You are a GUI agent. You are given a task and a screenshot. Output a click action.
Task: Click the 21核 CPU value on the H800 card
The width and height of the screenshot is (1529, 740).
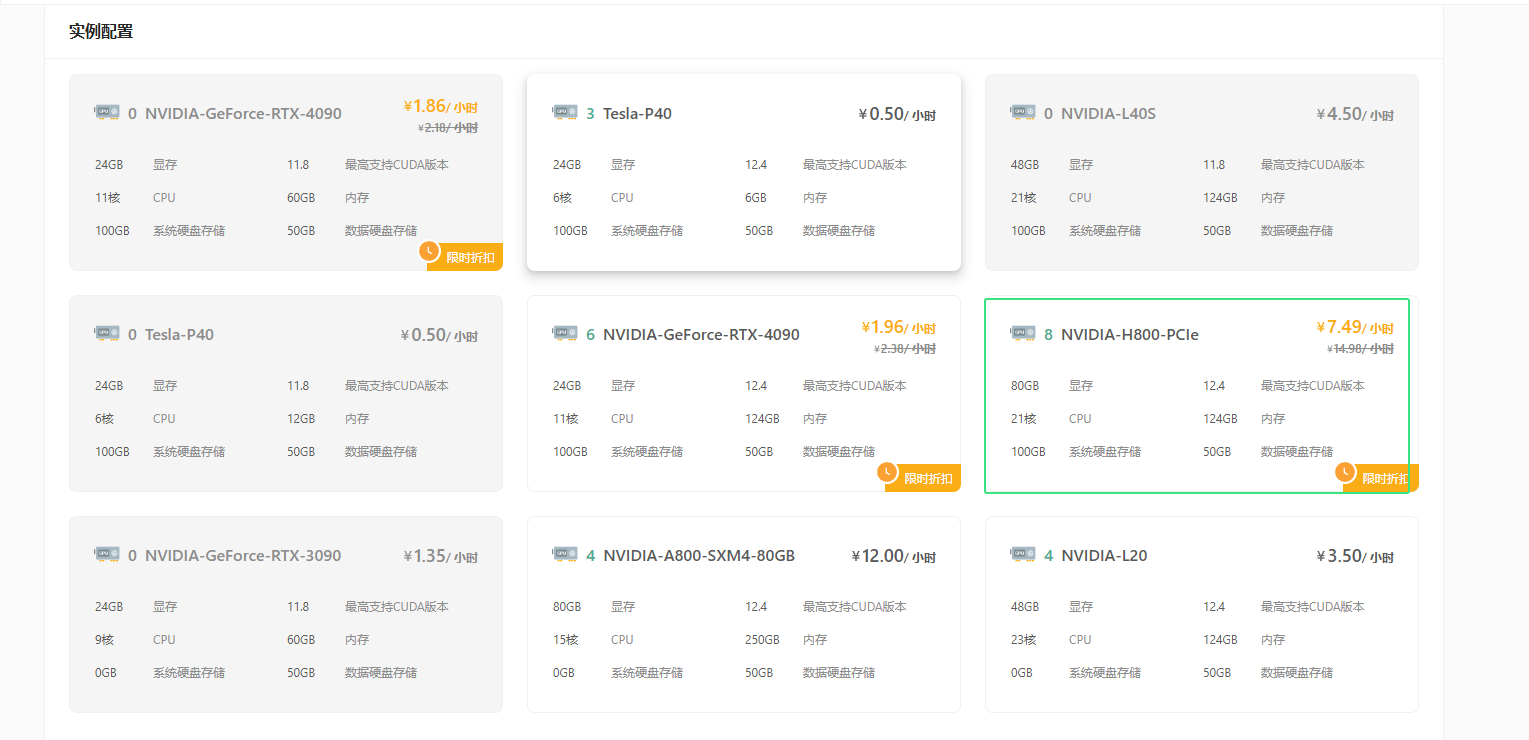point(1024,419)
